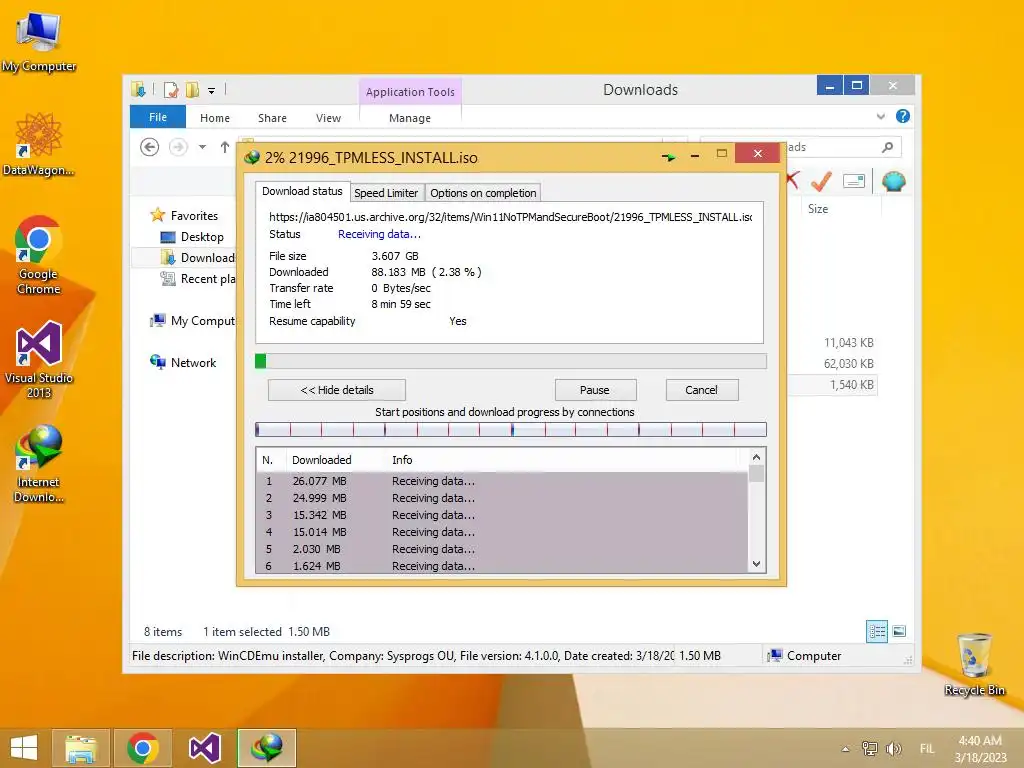
Task: Open the Speed Limiter tab
Action: click(385, 193)
